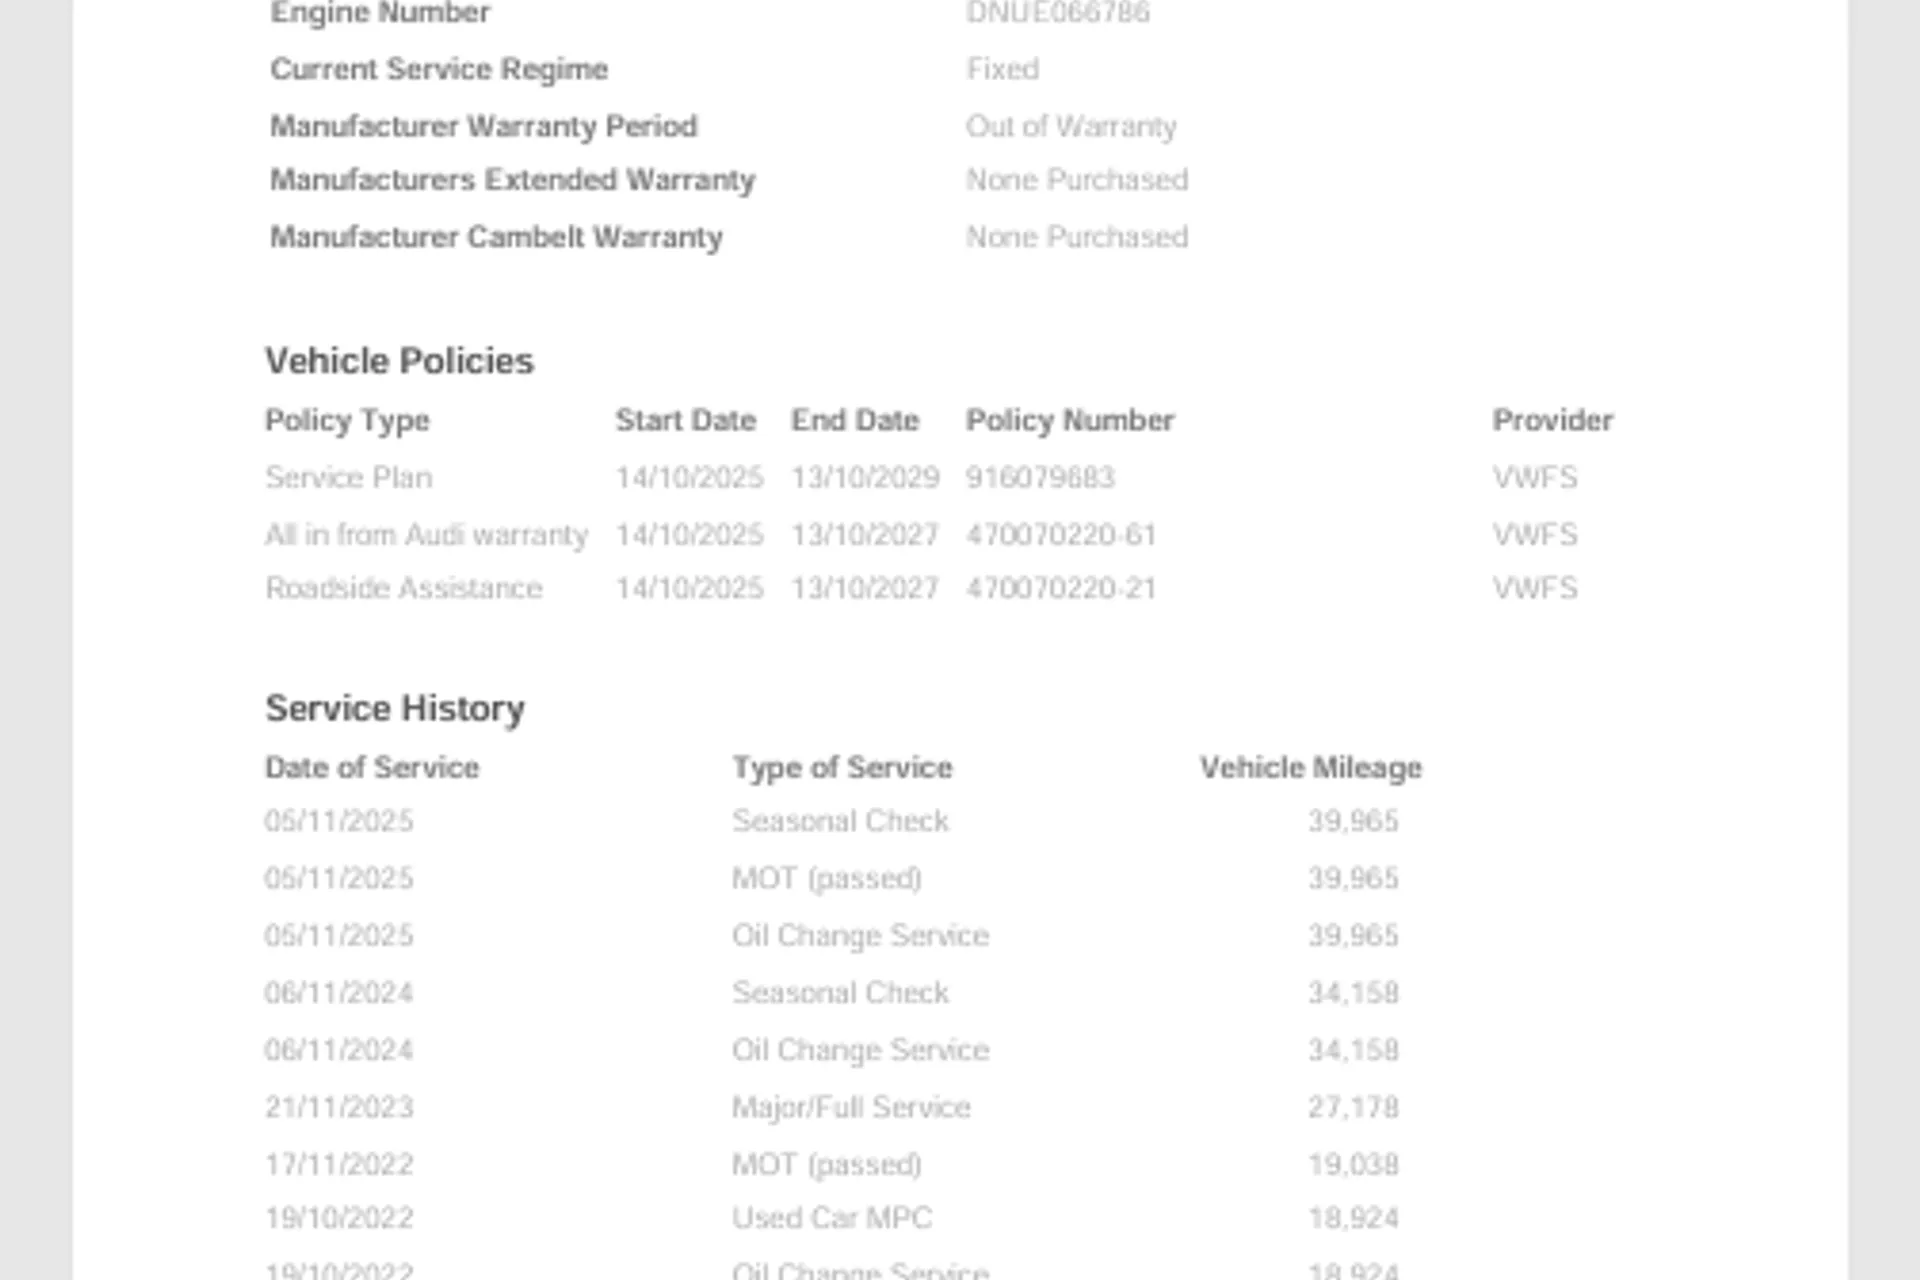Select the Major/Full Service entry
The image size is (1920, 1280).
(832, 1107)
